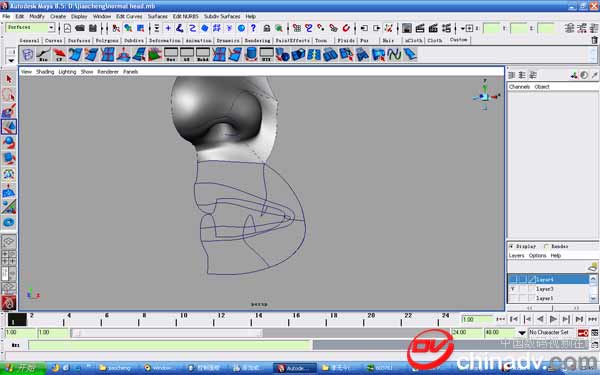Play the animation forwards
Viewport: 600px width, 375px height.
553,319
